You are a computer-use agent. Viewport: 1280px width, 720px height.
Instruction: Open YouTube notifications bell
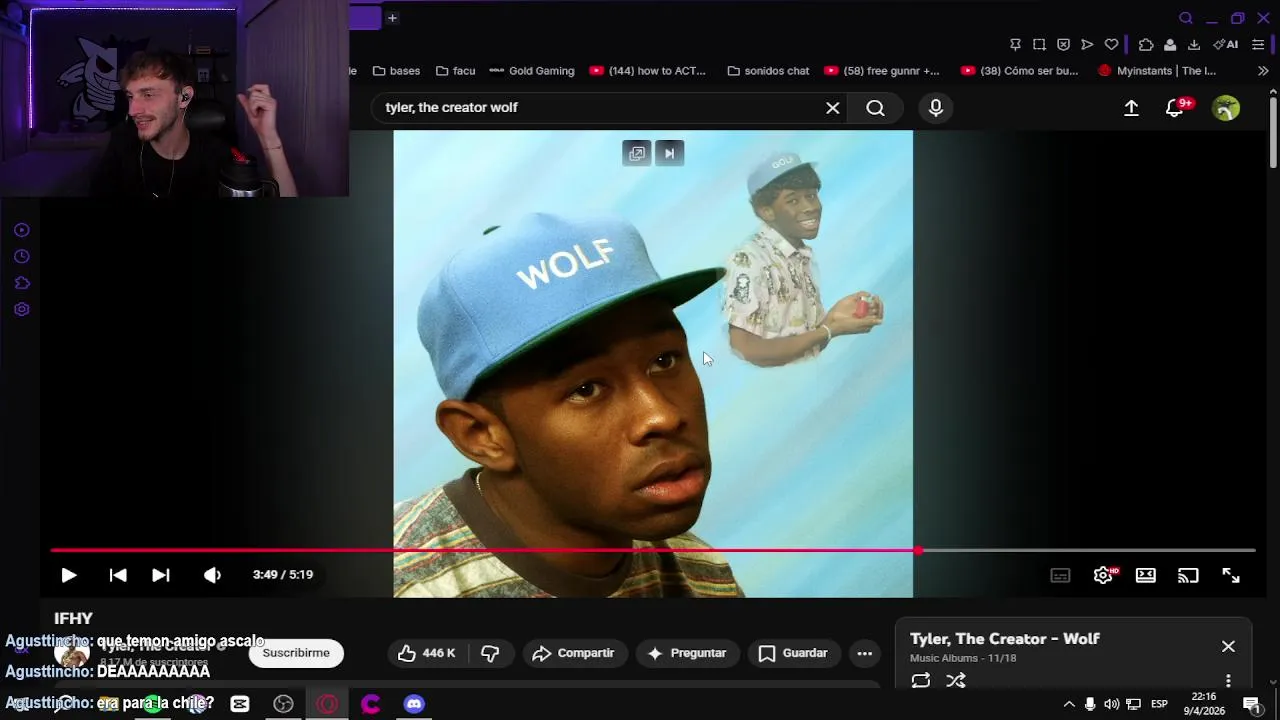coord(1175,108)
